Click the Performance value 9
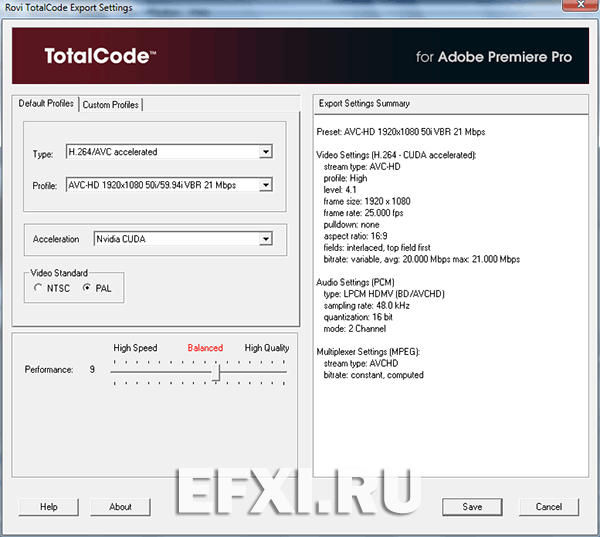Image resolution: width=600 pixels, height=537 pixels. tap(92, 369)
